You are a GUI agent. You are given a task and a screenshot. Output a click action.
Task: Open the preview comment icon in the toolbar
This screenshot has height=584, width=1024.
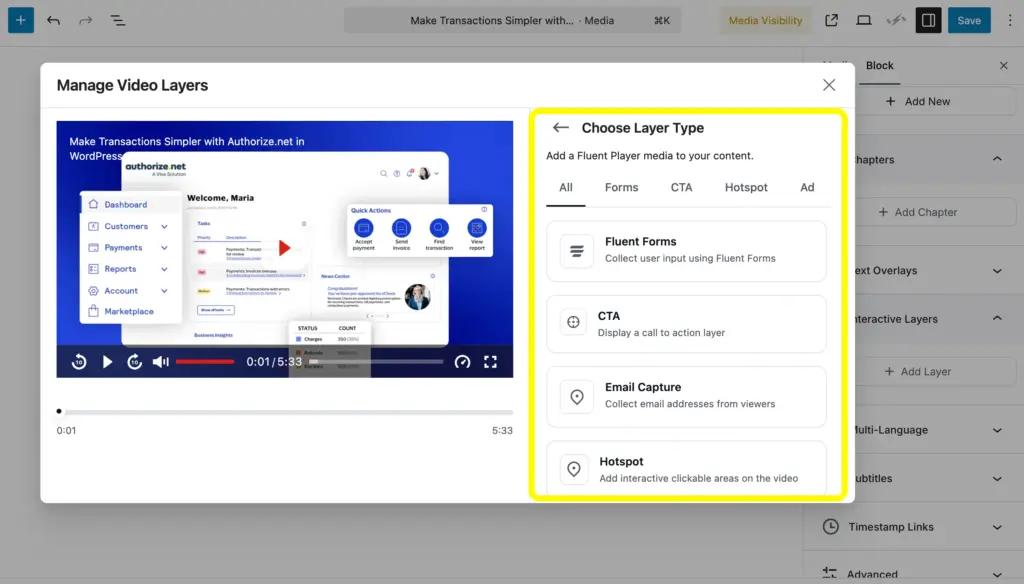click(x=864, y=20)
